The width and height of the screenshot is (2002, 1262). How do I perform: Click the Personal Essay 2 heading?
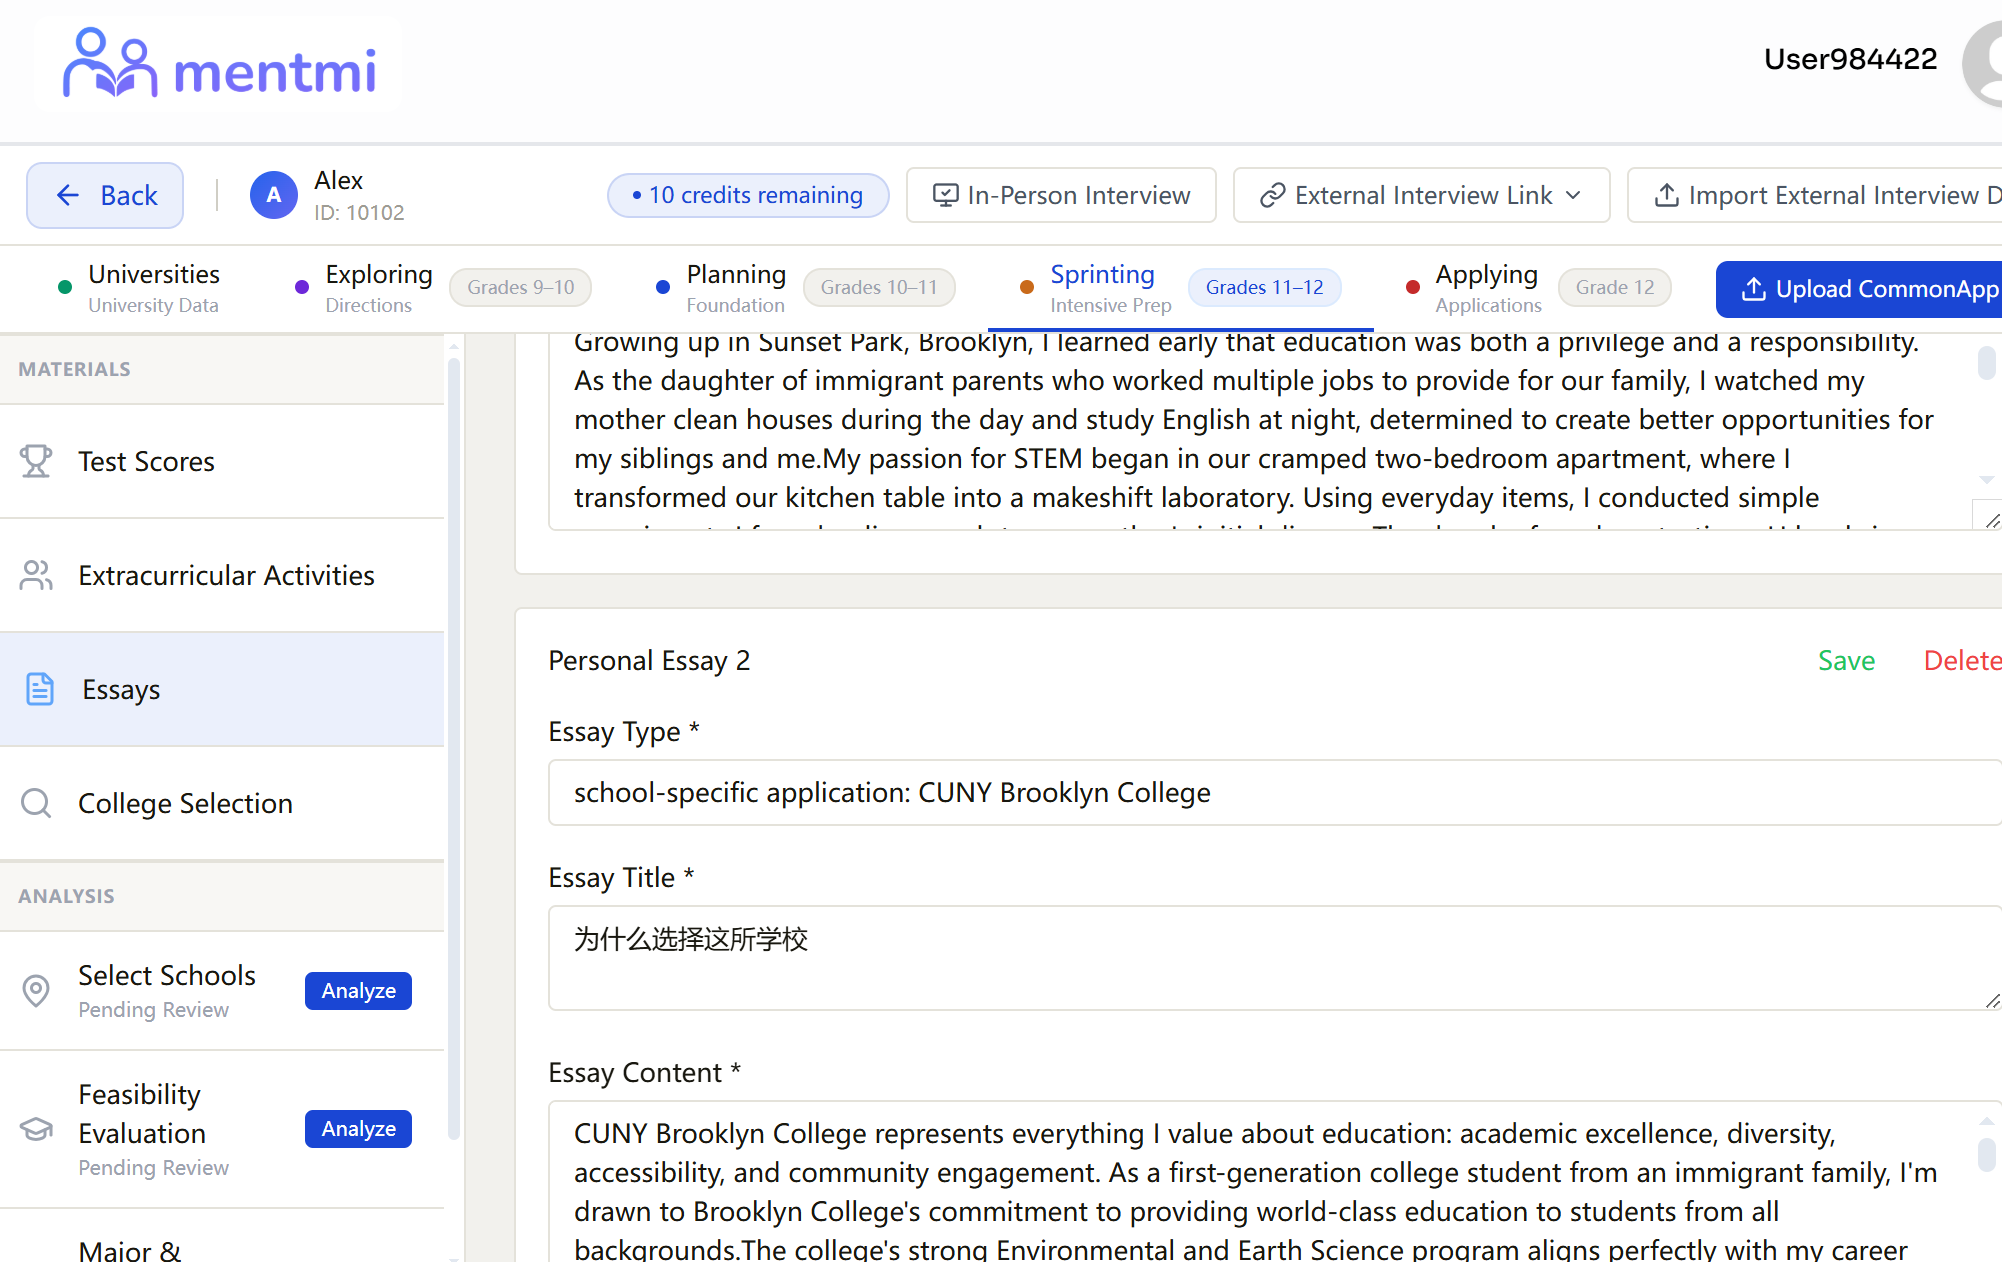pyautogui.click(x=649, y=660)
